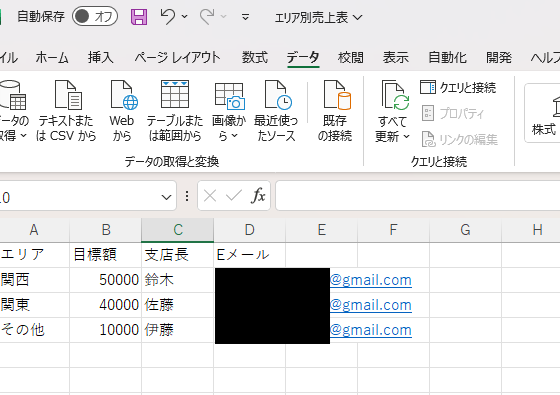
Task: Select column B header
Action: pyautogui.click(x=106, y=230)
